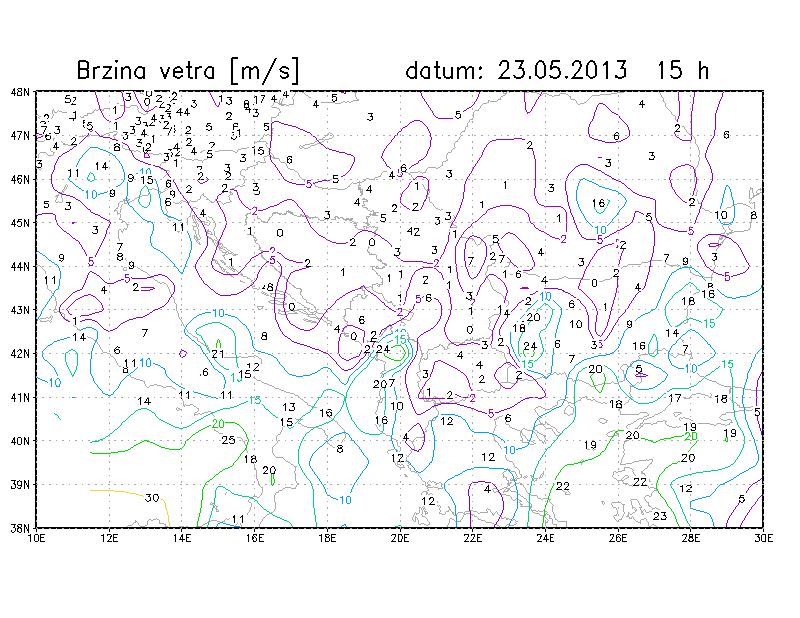Pick the wind speed value 30 on the yellow contour

152,498
